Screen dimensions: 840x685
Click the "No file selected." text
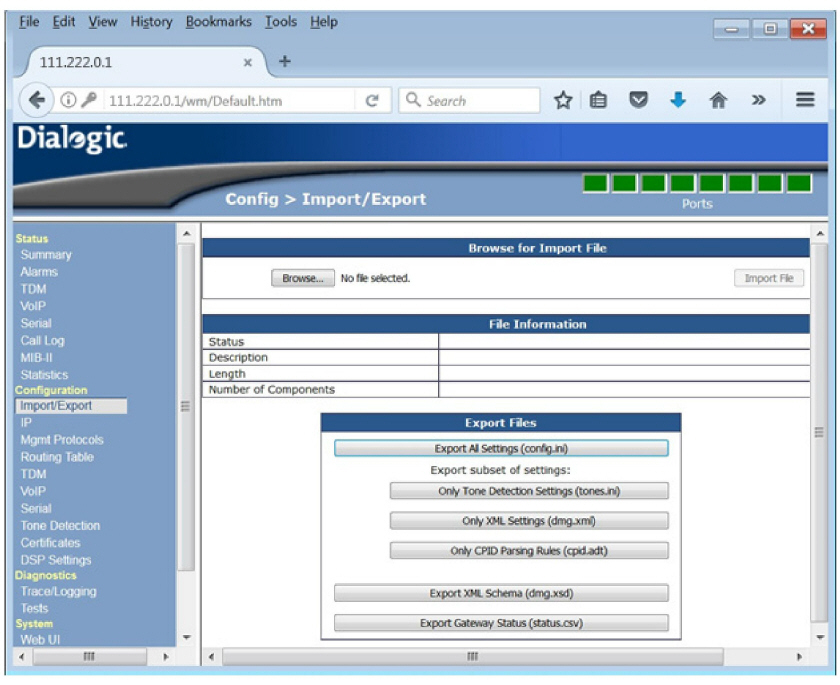coord(375,278)
